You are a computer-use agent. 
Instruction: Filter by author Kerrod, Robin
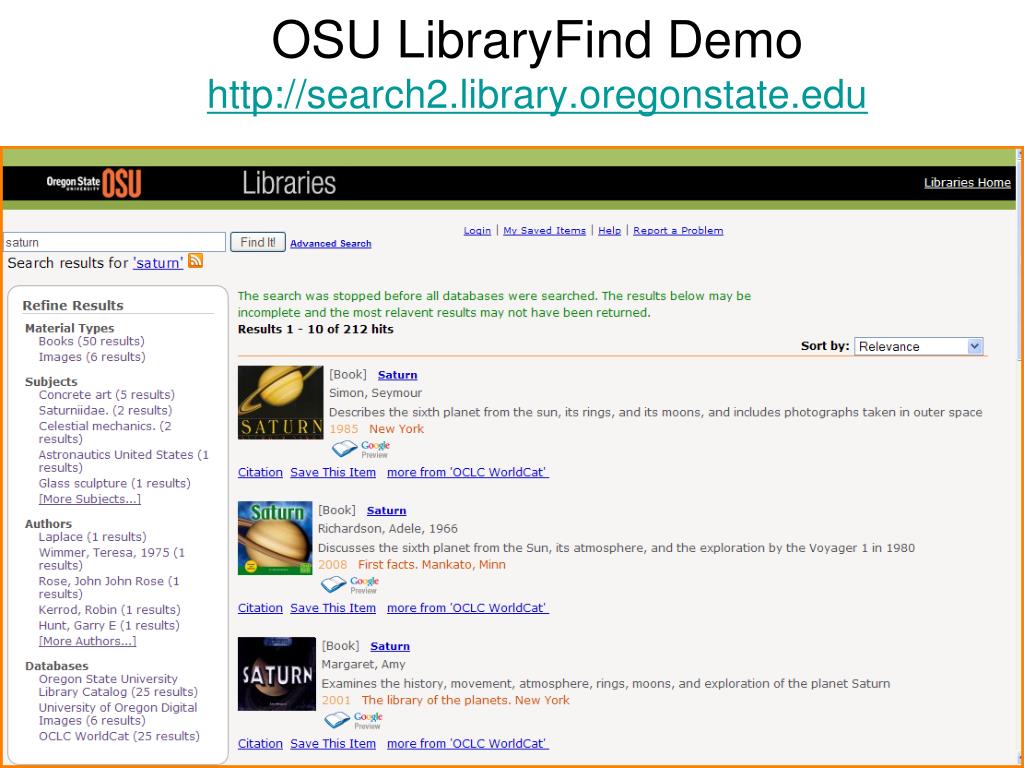(x=109, y=610)
